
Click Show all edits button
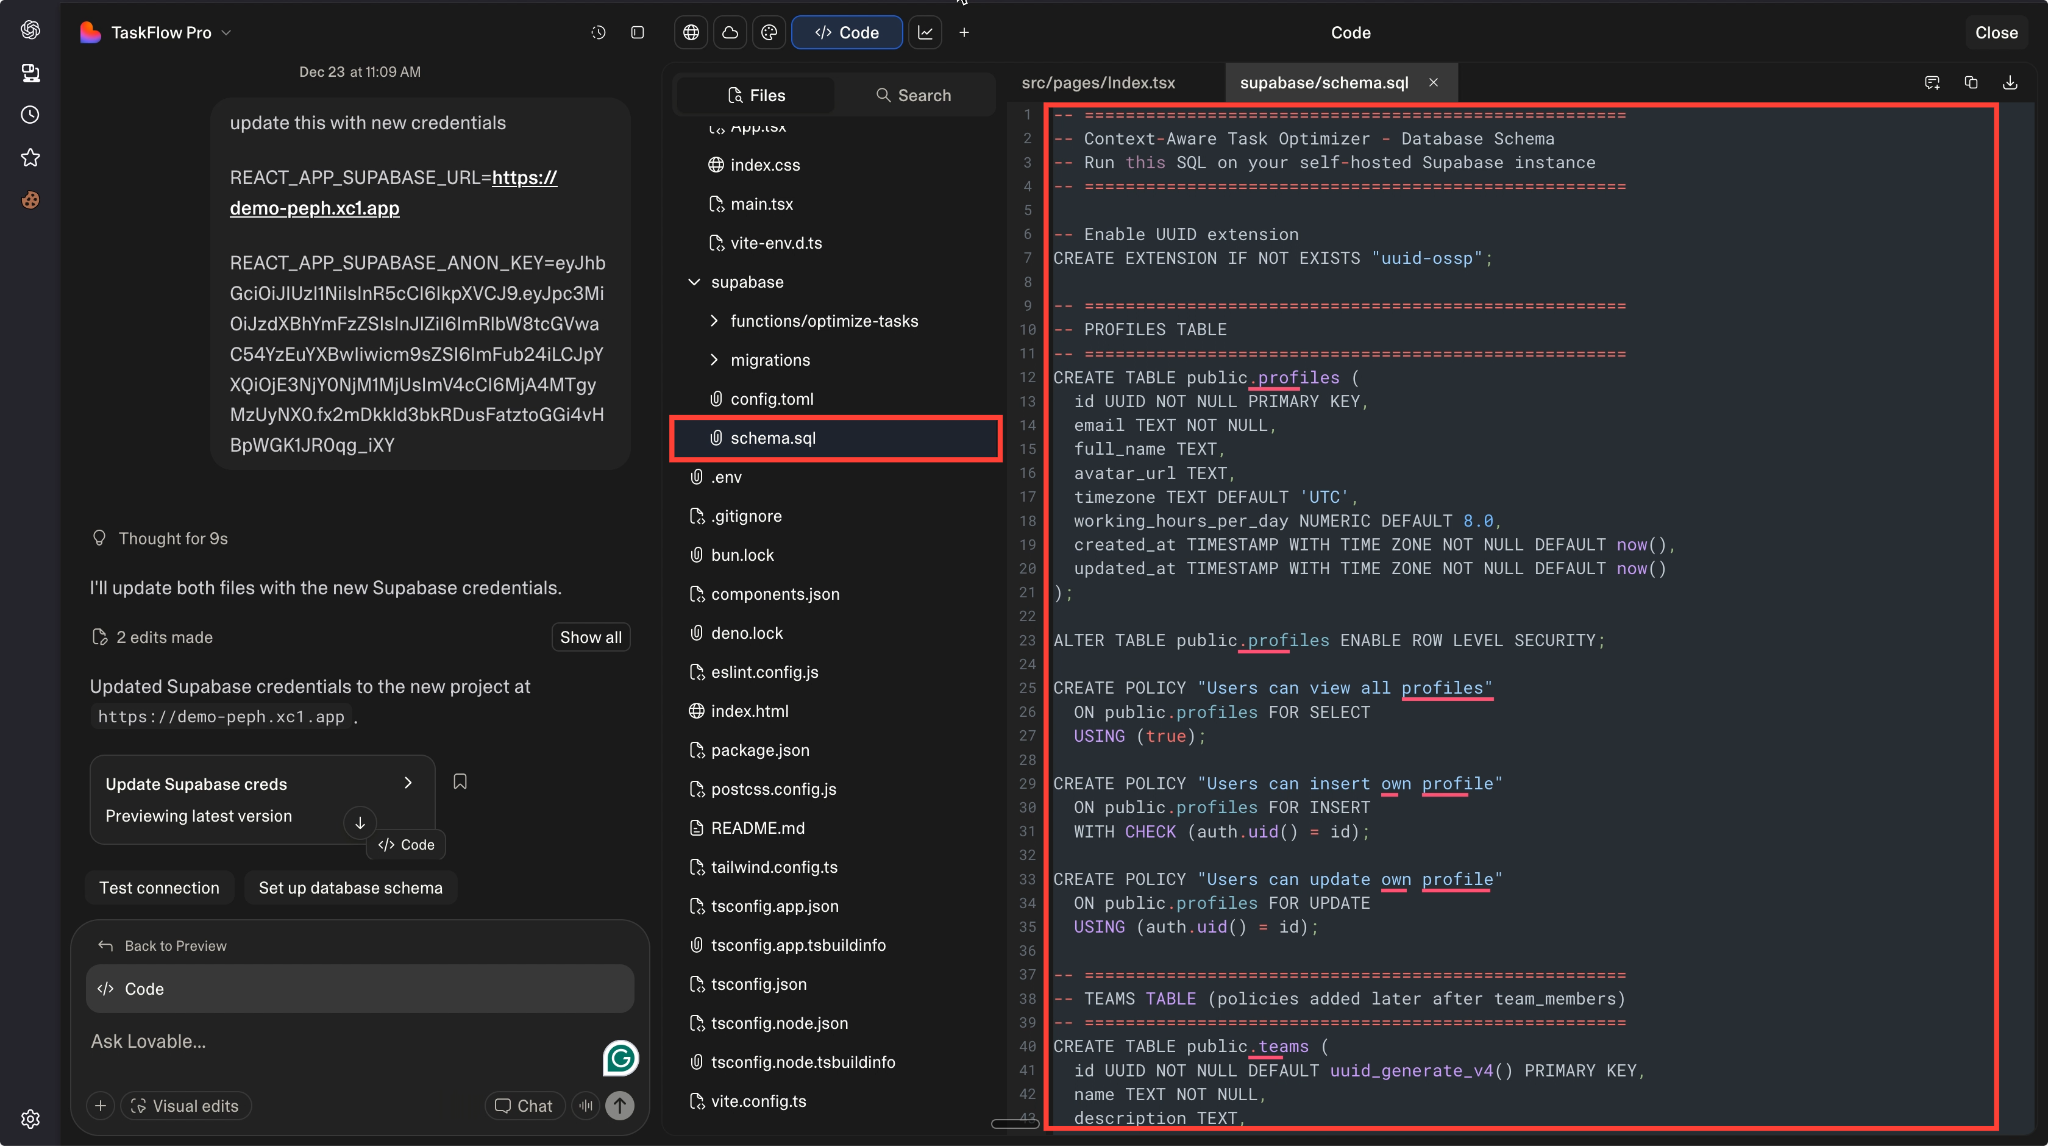[590, 637]
